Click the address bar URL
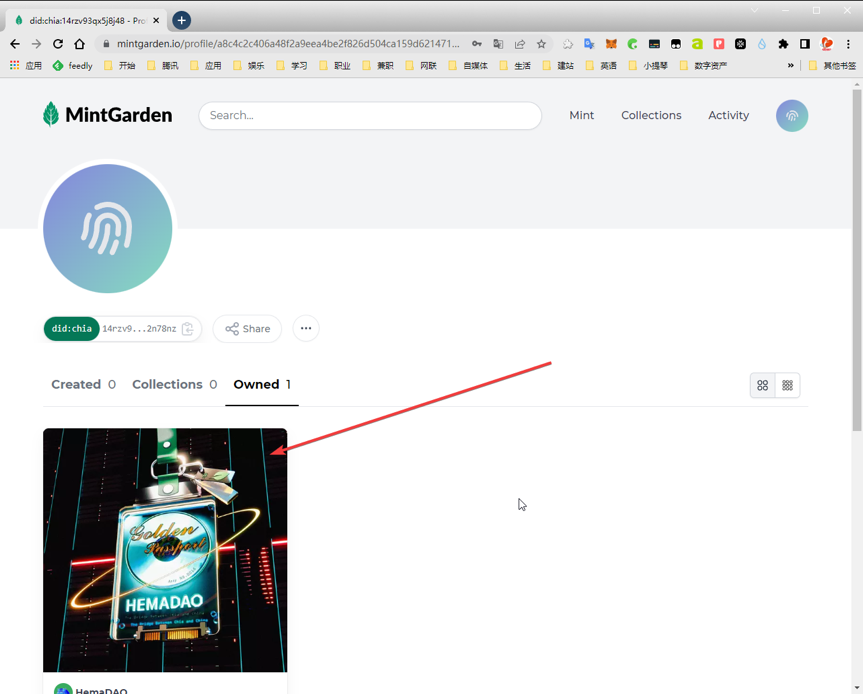This screenshot has width=863, height=694. [x=288, y=44]
